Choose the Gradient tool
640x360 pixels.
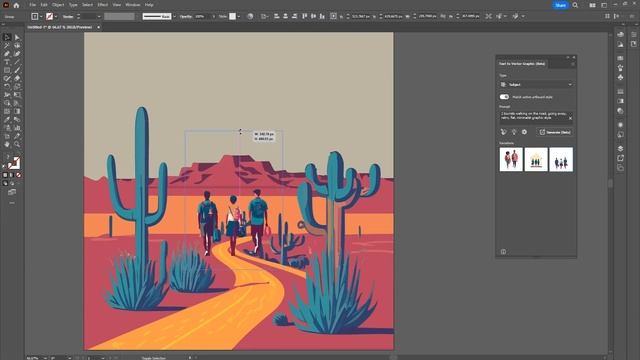pos(17,111)
